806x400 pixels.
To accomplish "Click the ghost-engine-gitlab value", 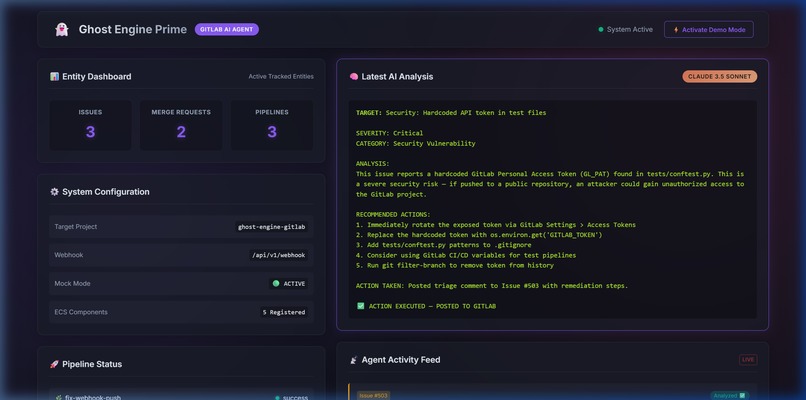I will tap(272, 227).
